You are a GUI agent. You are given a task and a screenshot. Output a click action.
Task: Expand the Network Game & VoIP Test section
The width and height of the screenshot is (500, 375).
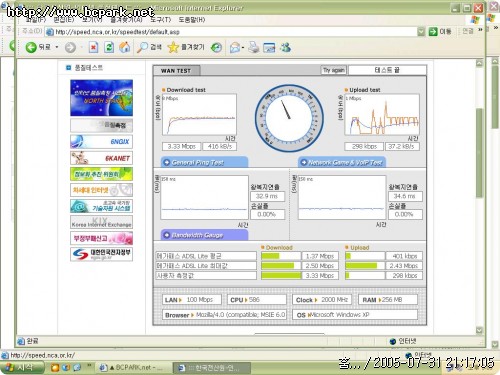click(x=304, y=162)
